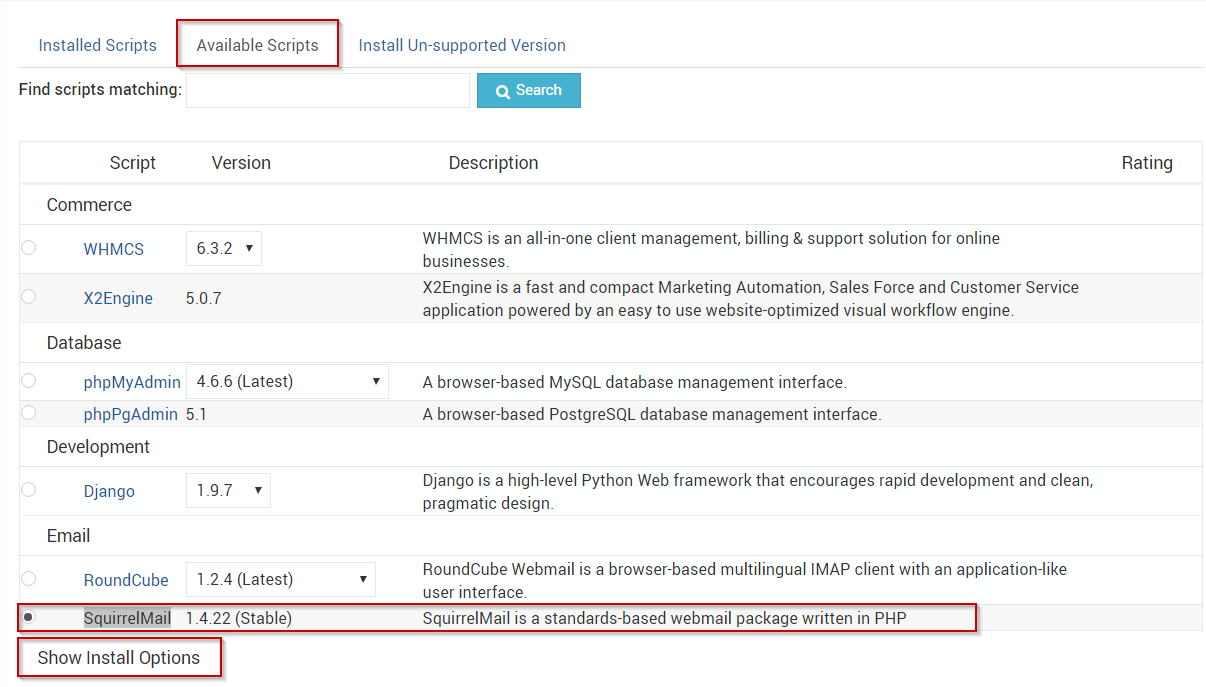Open RoundCube version dropdown 1.2.4 (Latest)
Image resolution: width=1206 pixels, height=687 pixels.
coord(281,579)
